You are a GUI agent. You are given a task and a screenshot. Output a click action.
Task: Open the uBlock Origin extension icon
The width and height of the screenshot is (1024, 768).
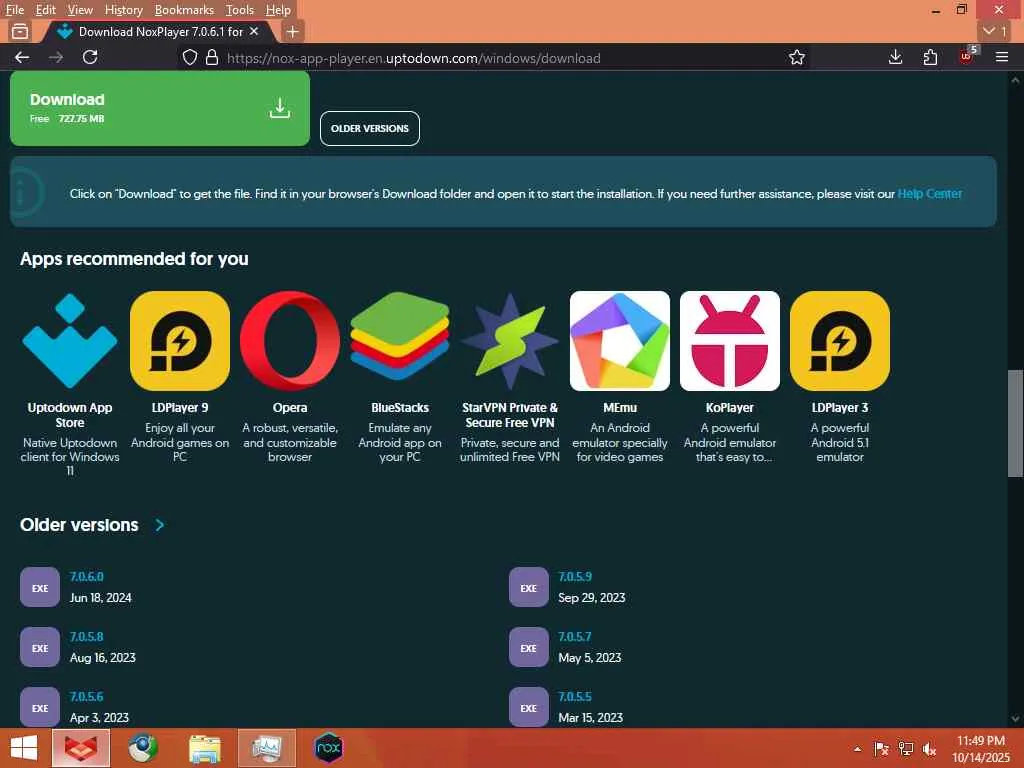(967, 56)
